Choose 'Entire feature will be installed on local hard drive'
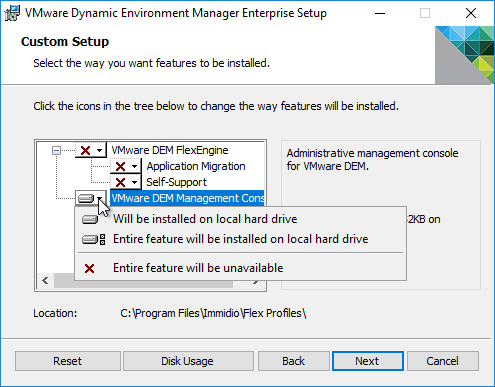The image size is (495, 387). [x=240, y=239]
